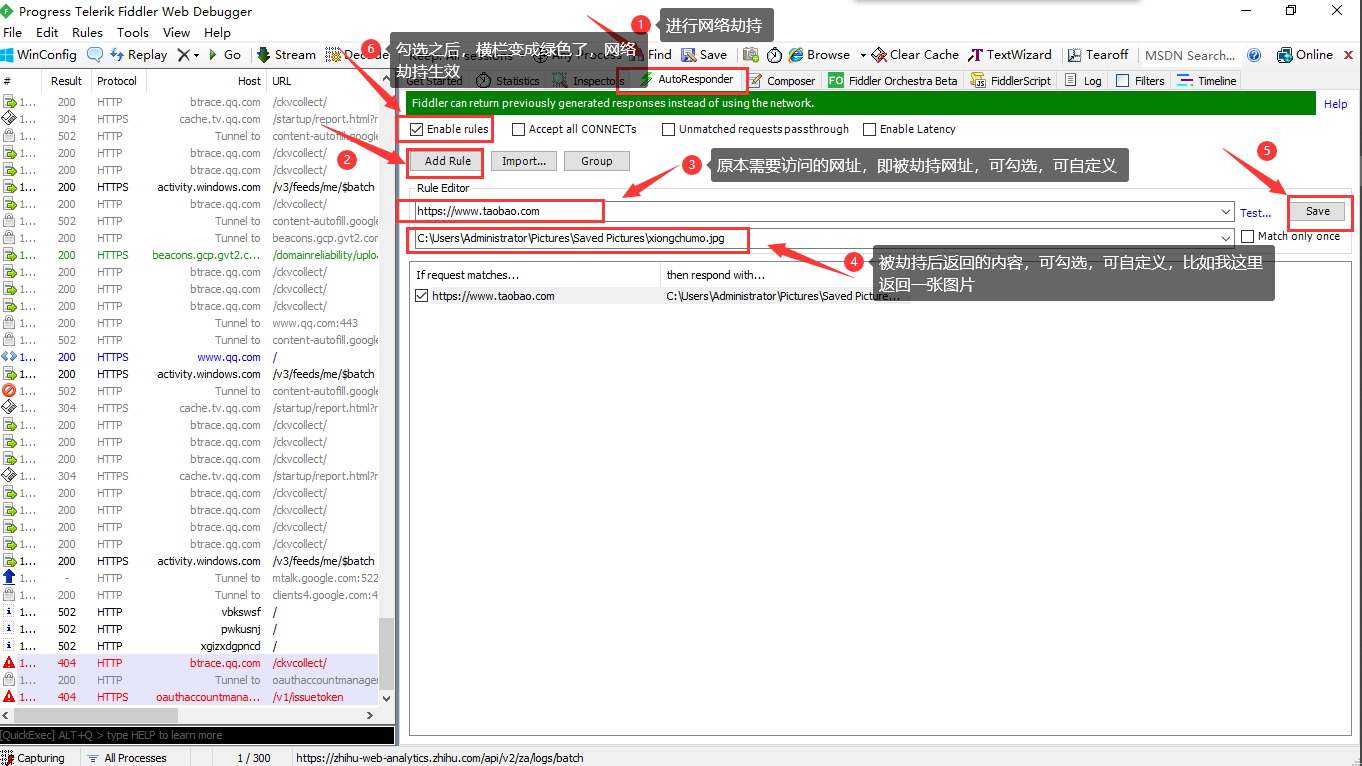Image resolution: width=1362 pixels, height=766 pixels.
Task: Open the TextWizard tool
Action: click(x=1009, y=55)
